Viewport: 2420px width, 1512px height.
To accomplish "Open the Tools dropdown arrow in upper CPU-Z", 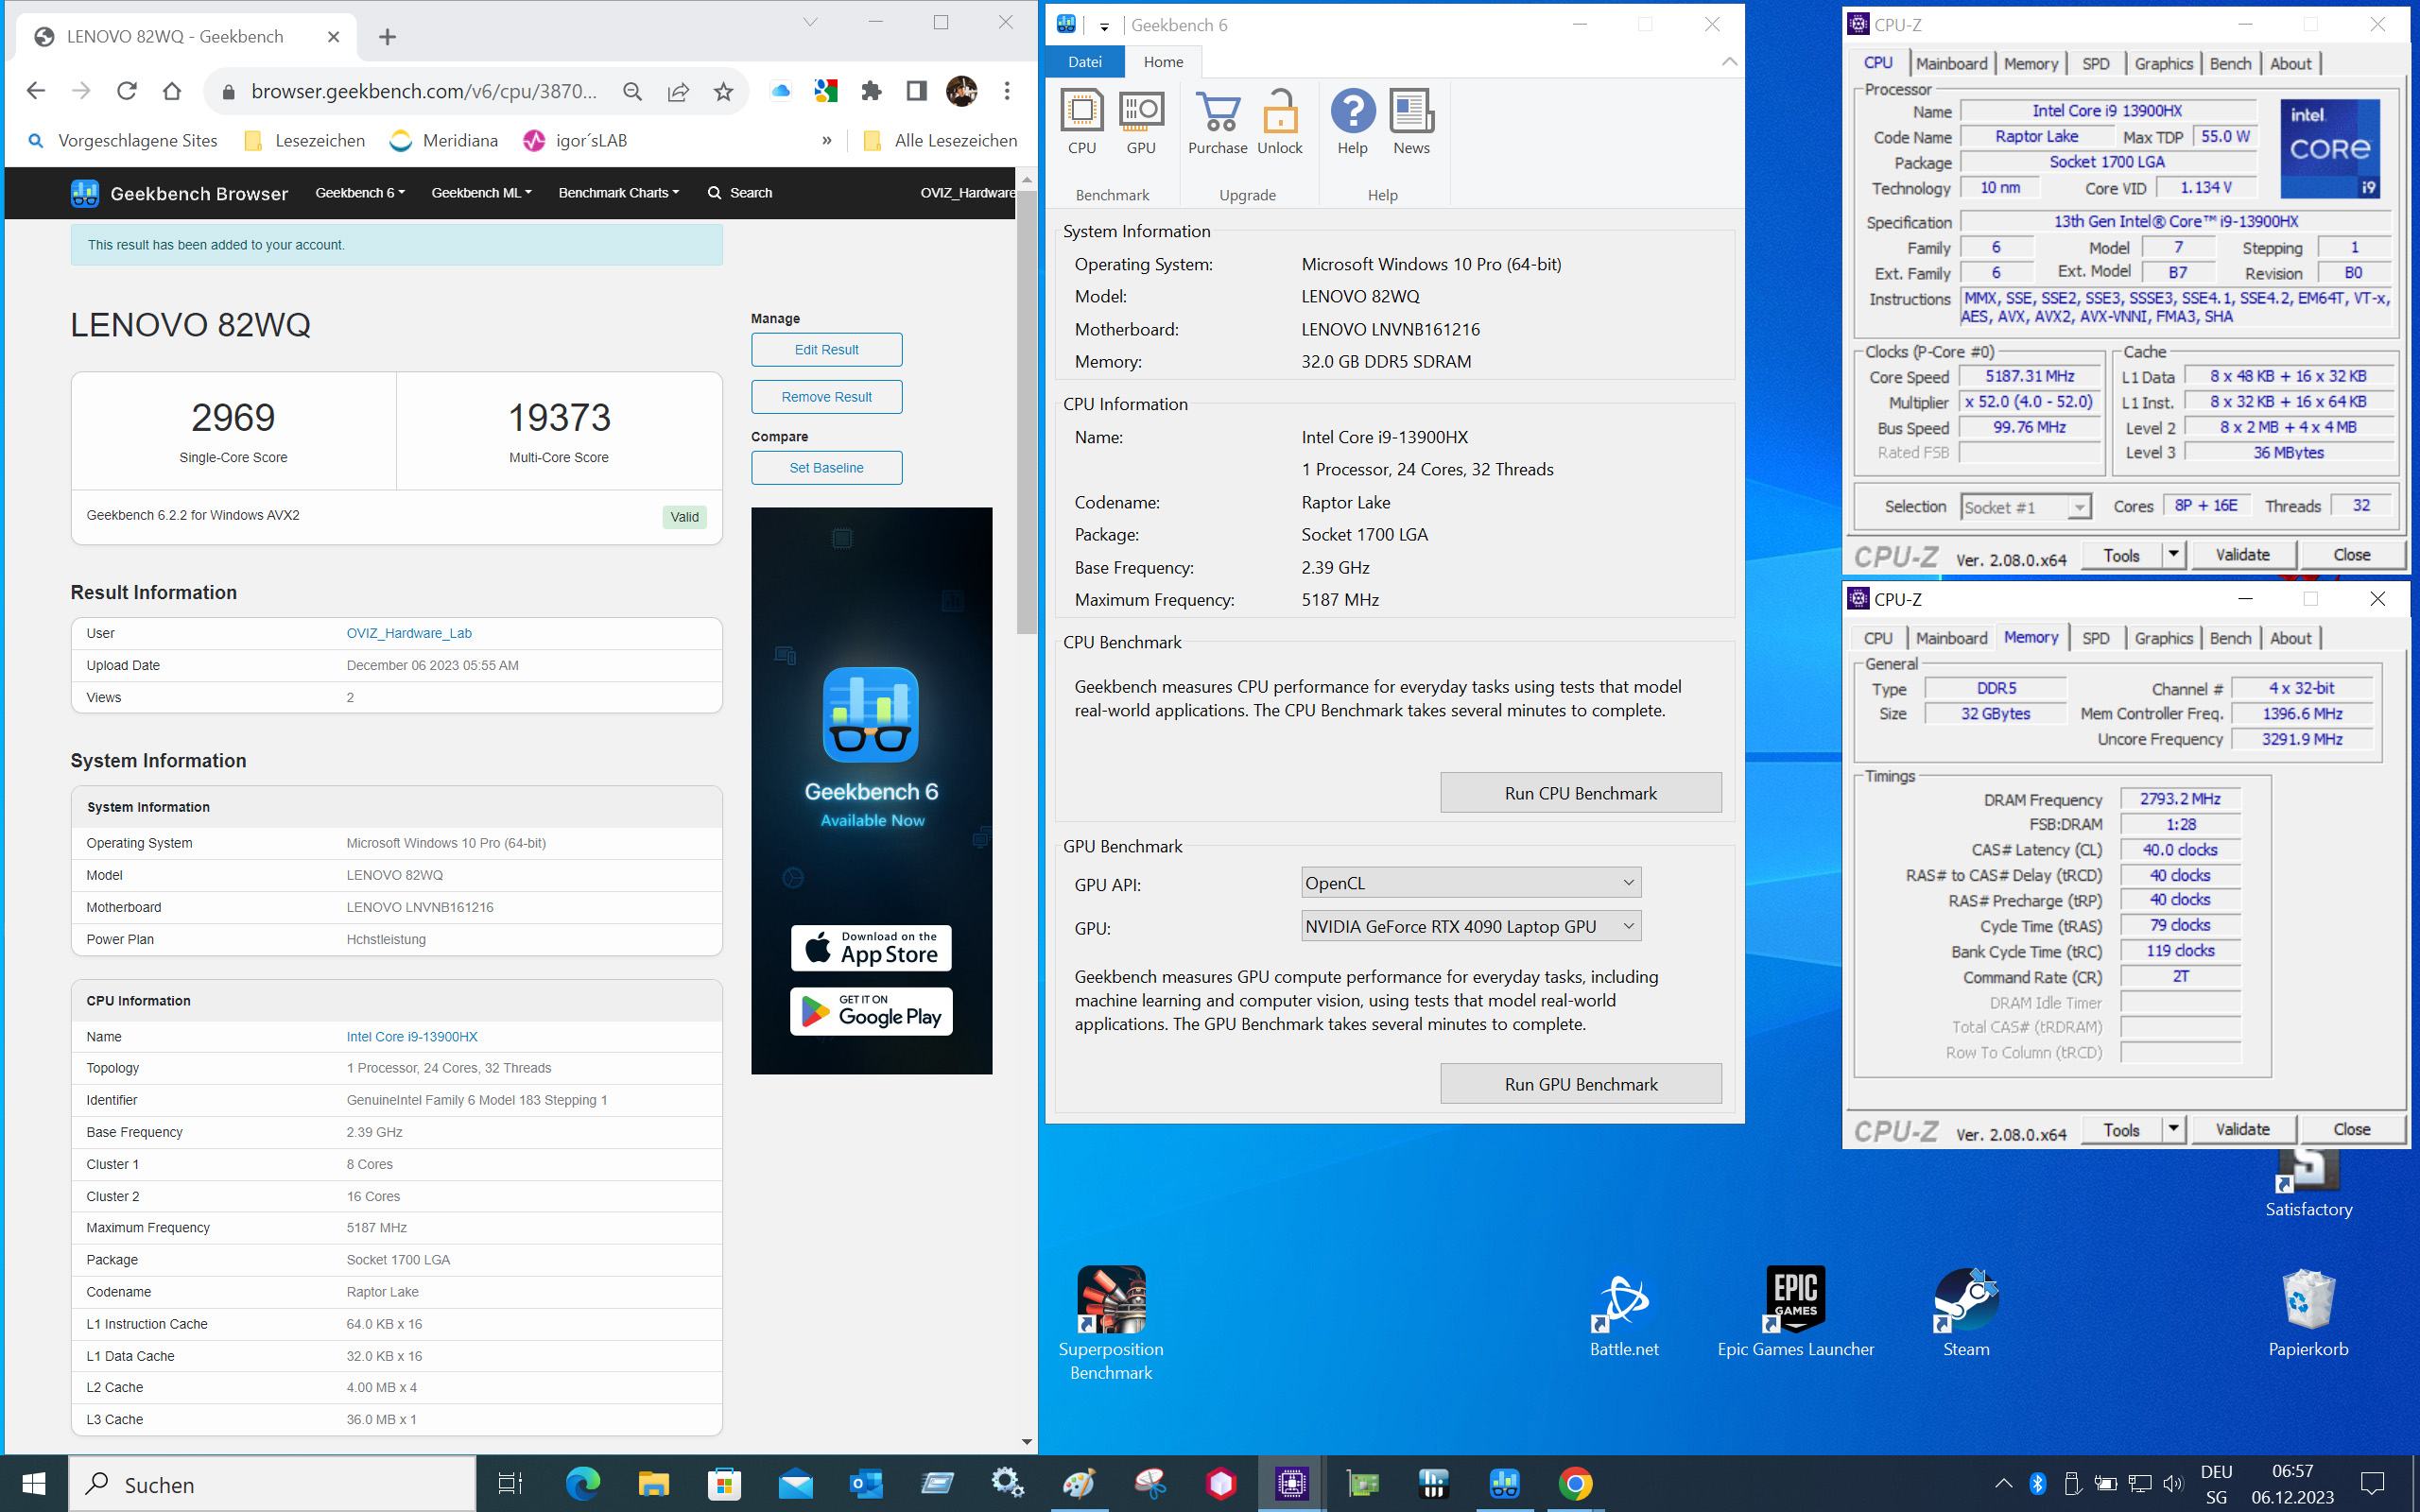I will tap(2173, 554).
